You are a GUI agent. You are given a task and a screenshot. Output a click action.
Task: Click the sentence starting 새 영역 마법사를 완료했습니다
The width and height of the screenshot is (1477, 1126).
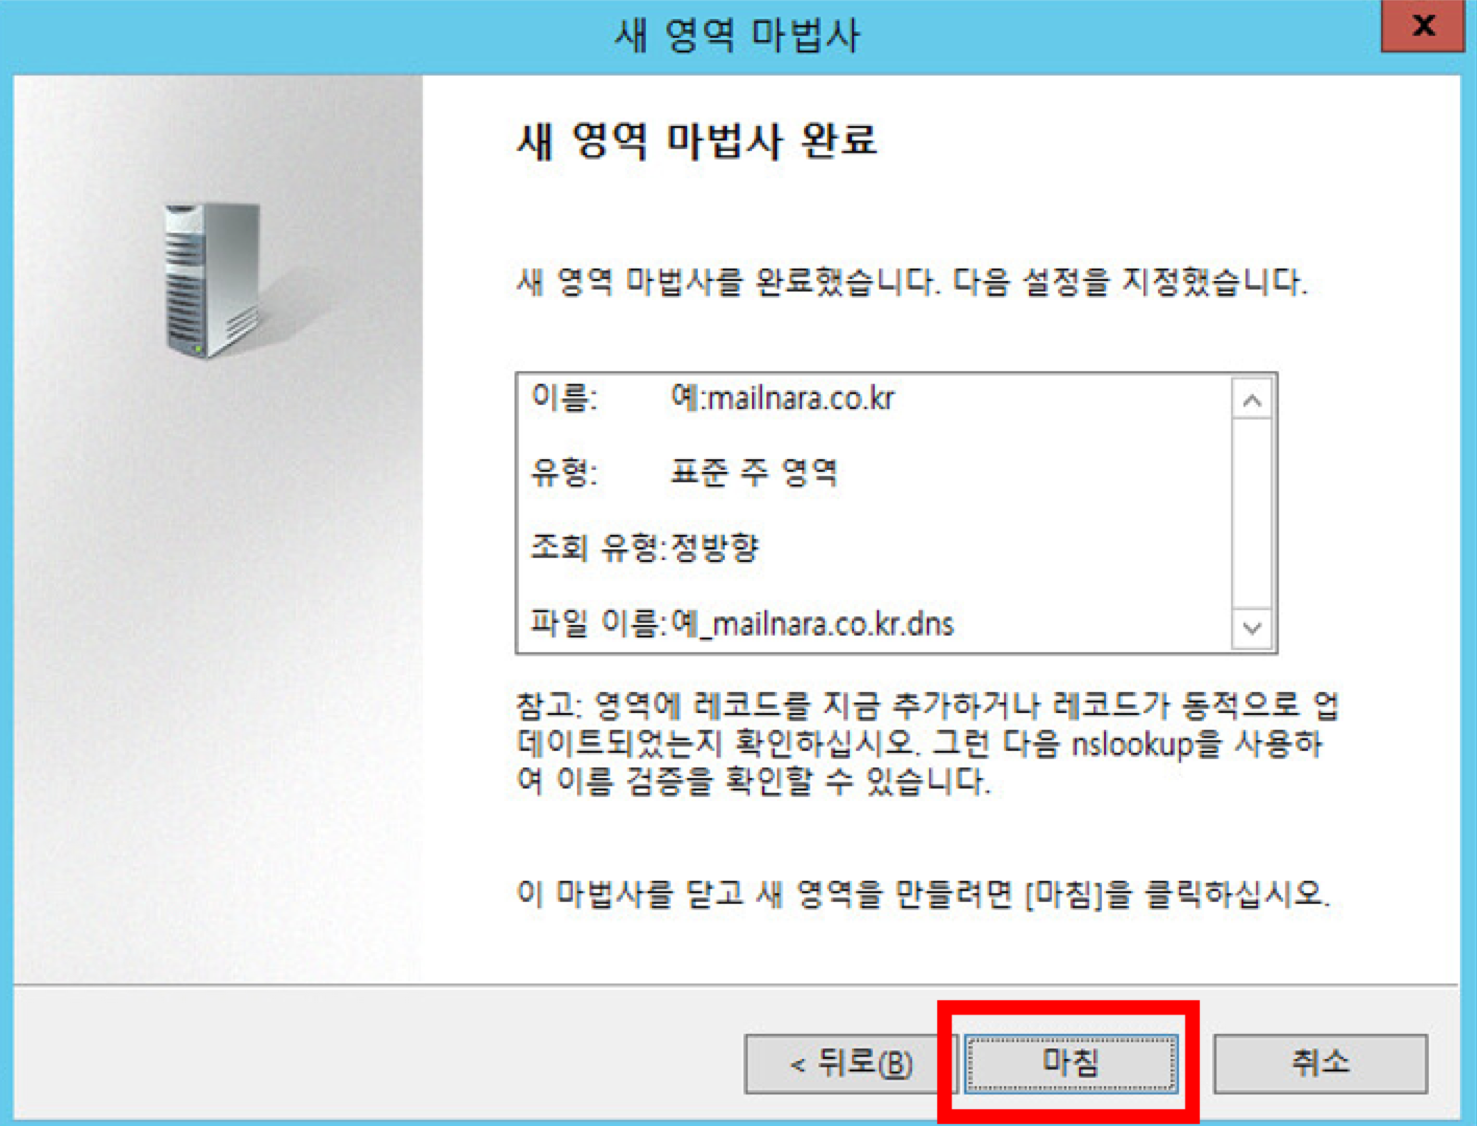click(911, 282)
